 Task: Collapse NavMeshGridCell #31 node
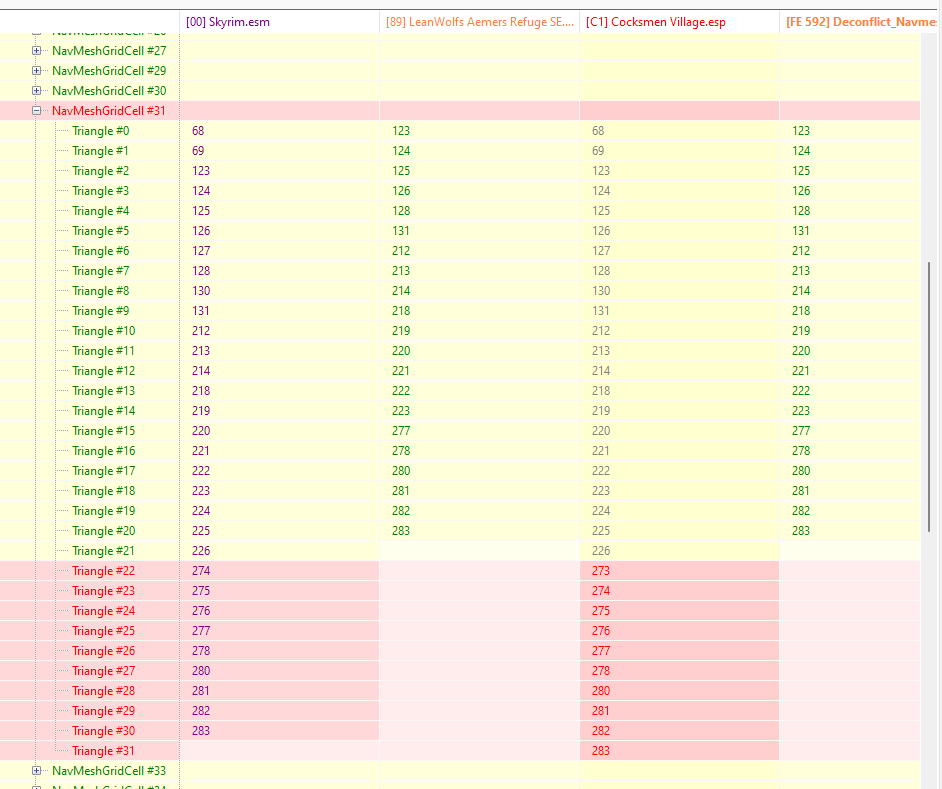pos(37,111)
